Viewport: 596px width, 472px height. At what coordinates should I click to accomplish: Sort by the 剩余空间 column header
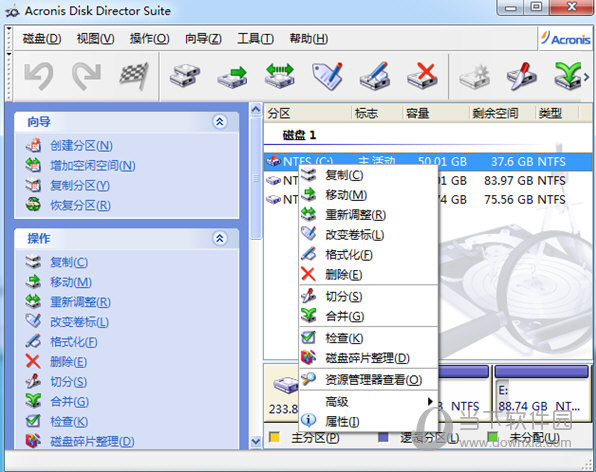click(502, 113)
